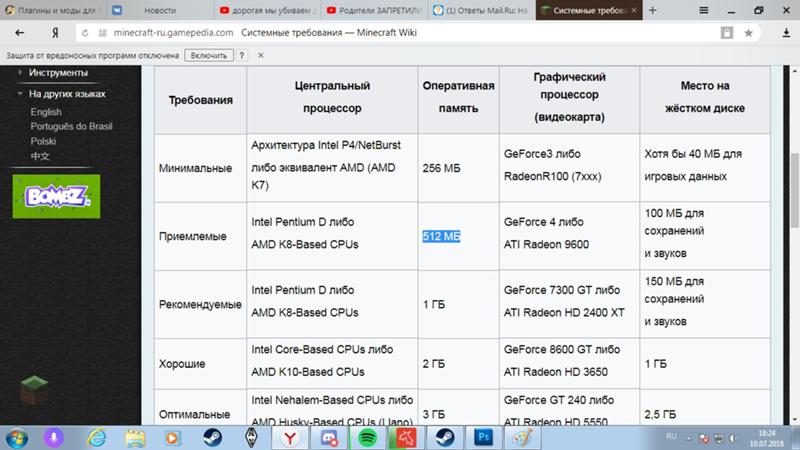
Task: Open Discord from the taskbar
Action: point(329,438)
